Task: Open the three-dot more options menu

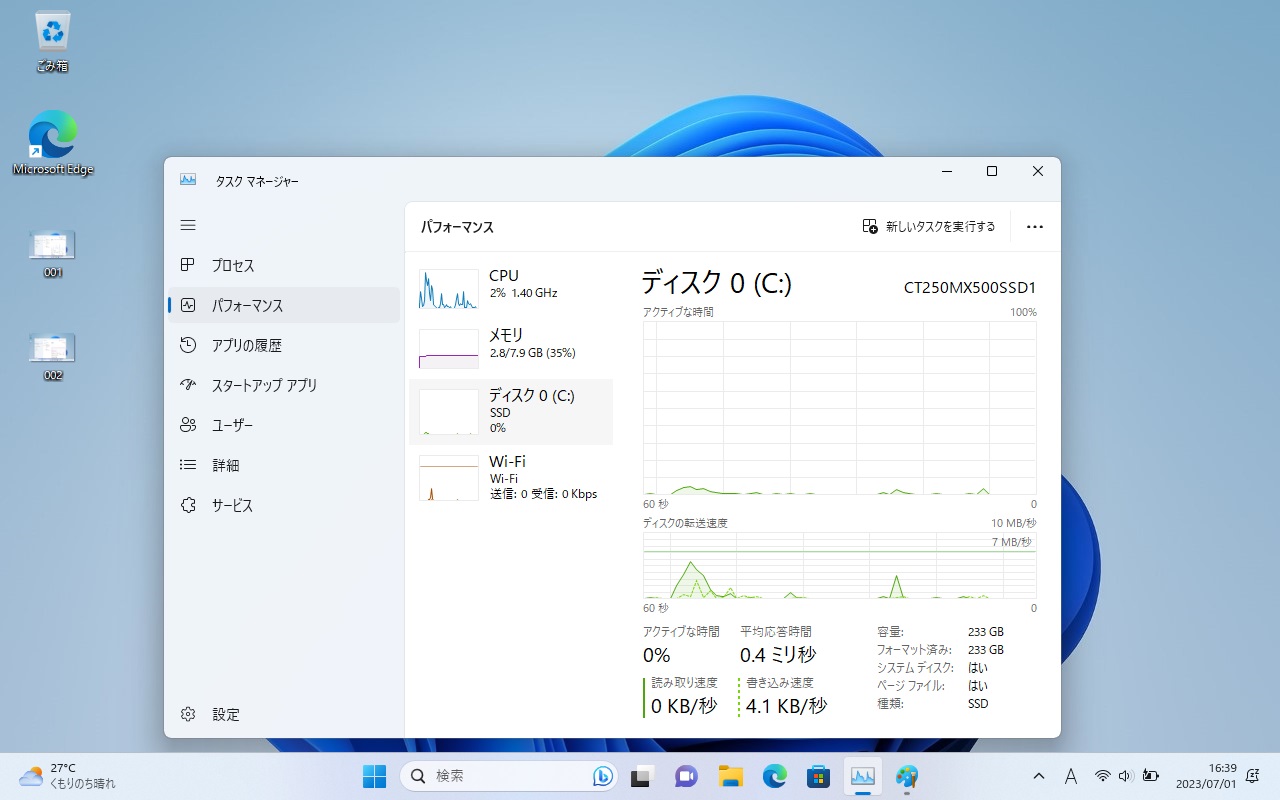Action: pos(1035,227)
